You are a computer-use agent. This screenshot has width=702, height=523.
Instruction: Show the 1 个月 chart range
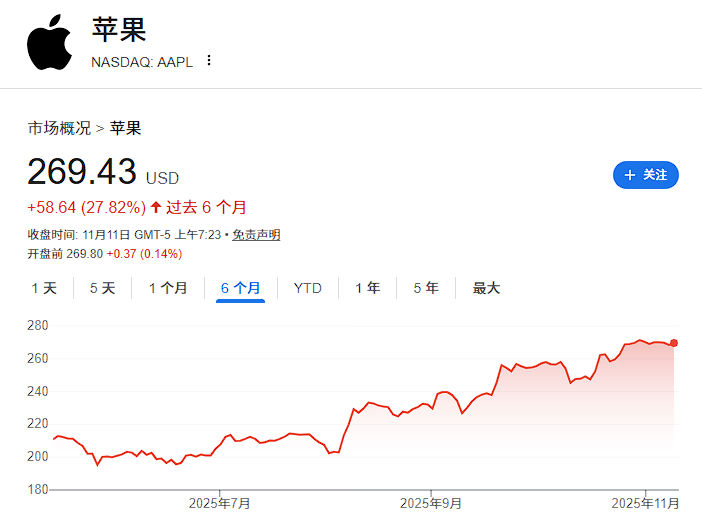(x=168, y=288)
